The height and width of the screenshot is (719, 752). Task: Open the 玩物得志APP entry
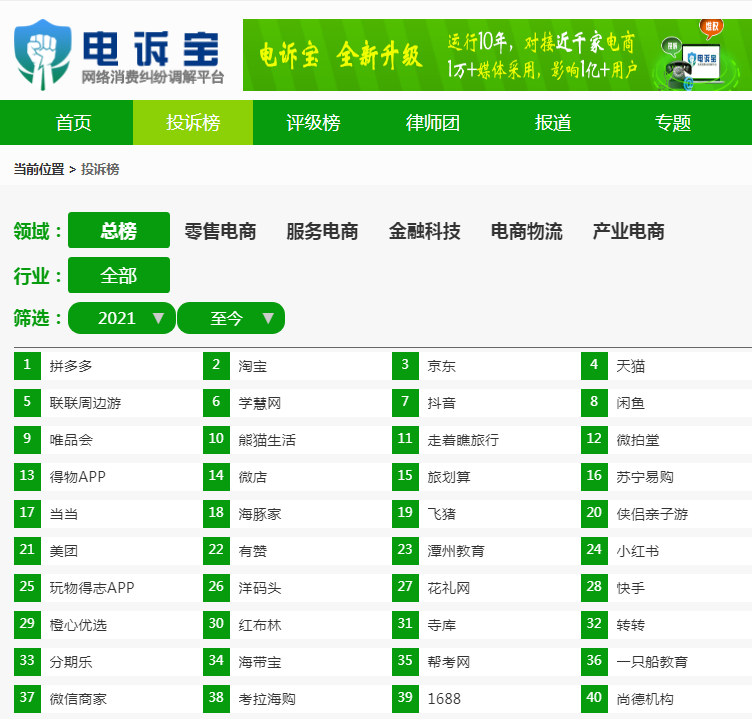pyautogui.click(x=92, y=588)
